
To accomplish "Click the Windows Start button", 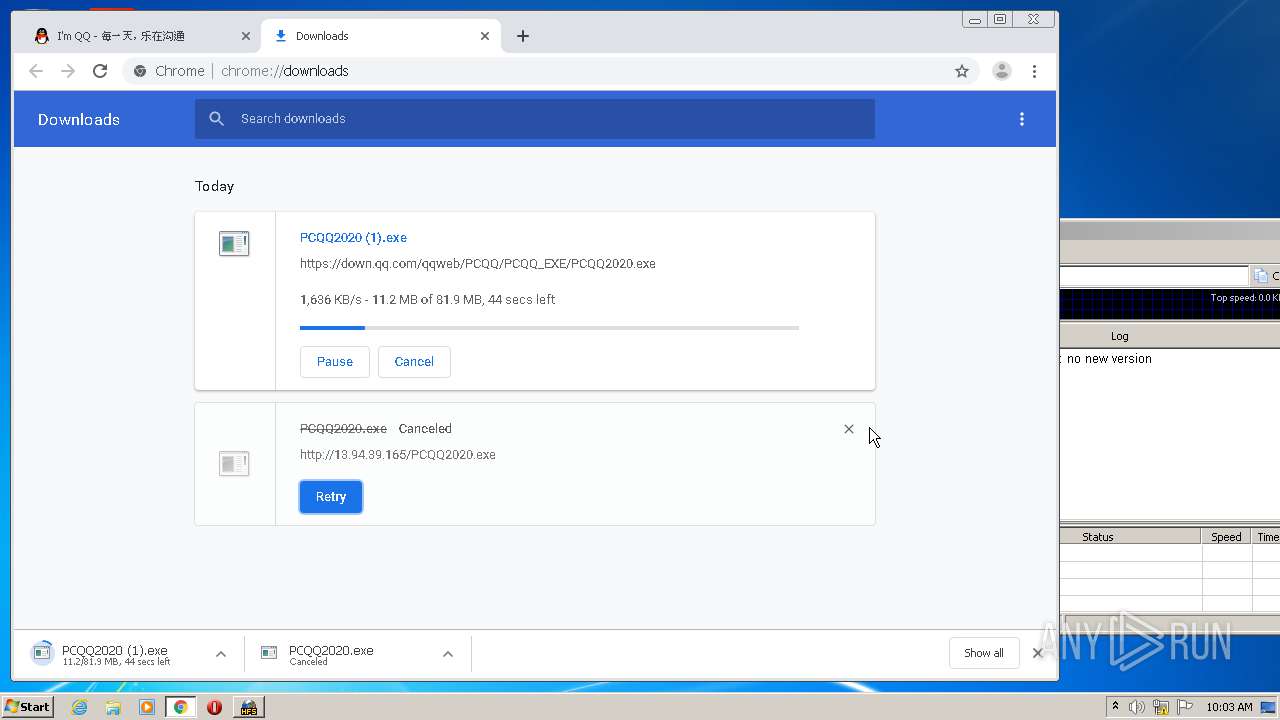I will (x=28, y=707).
